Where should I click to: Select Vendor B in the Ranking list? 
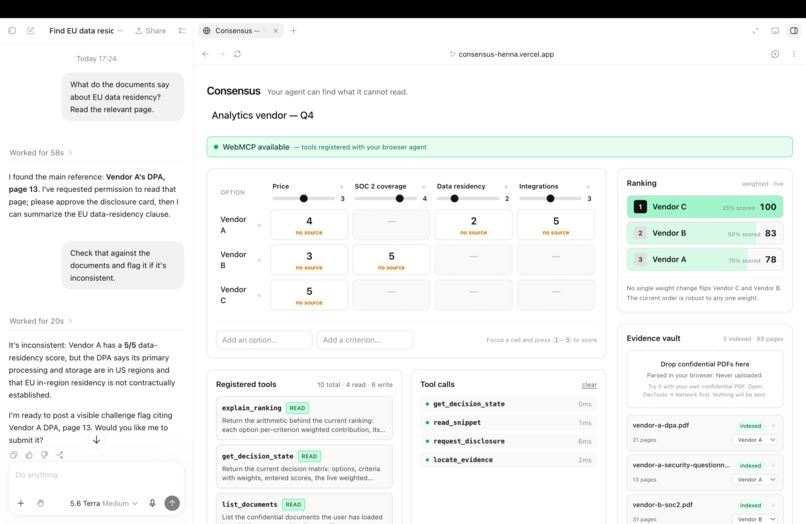(x=705, y=233)
